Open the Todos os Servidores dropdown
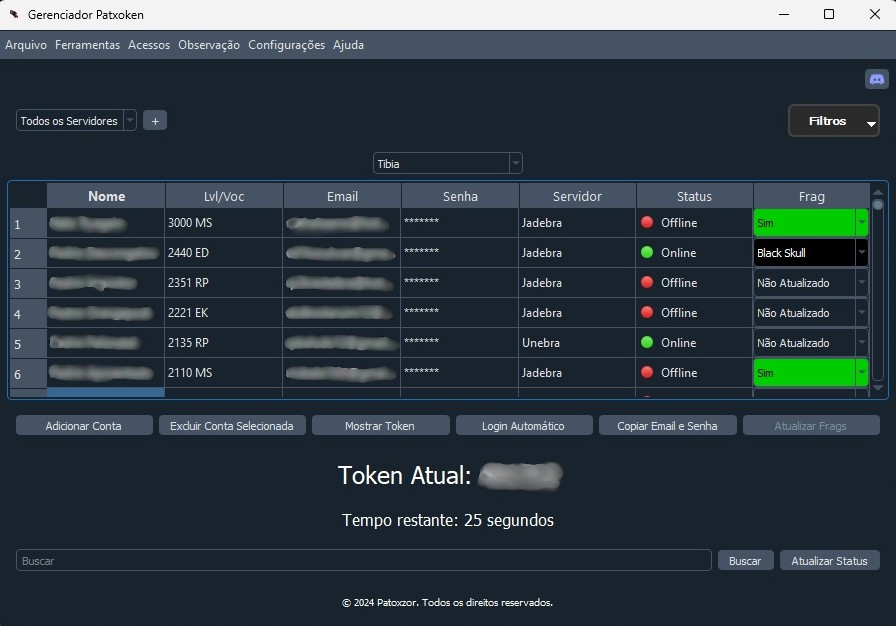Screen dimensions: 896x626 coord(77,121)
